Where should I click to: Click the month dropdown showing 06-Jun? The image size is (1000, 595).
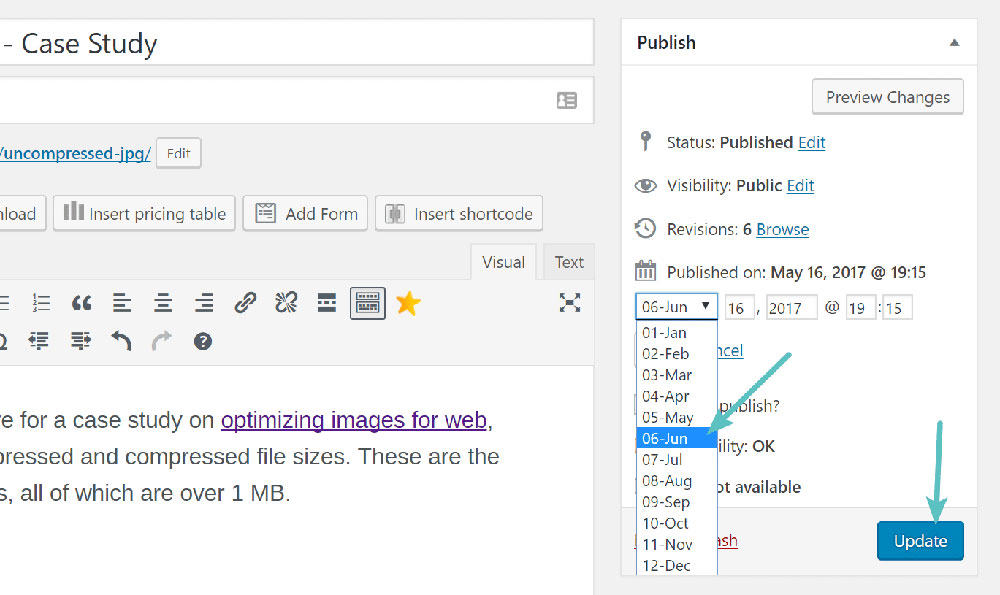click(676, 307)
